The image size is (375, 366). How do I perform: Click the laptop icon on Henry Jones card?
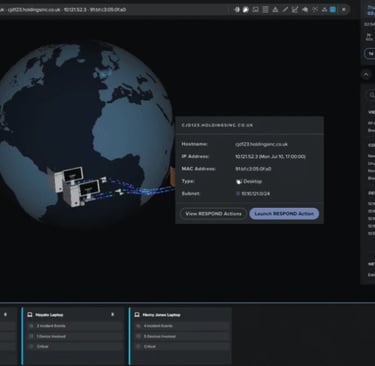click(x=137, y=315)
